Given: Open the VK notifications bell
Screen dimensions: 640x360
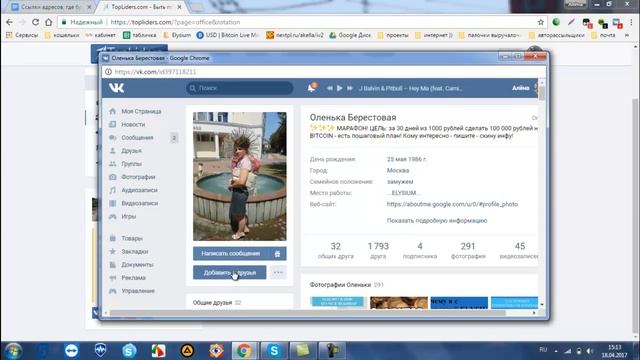Looking at the screenshot, I should click(x=311, y=88).
